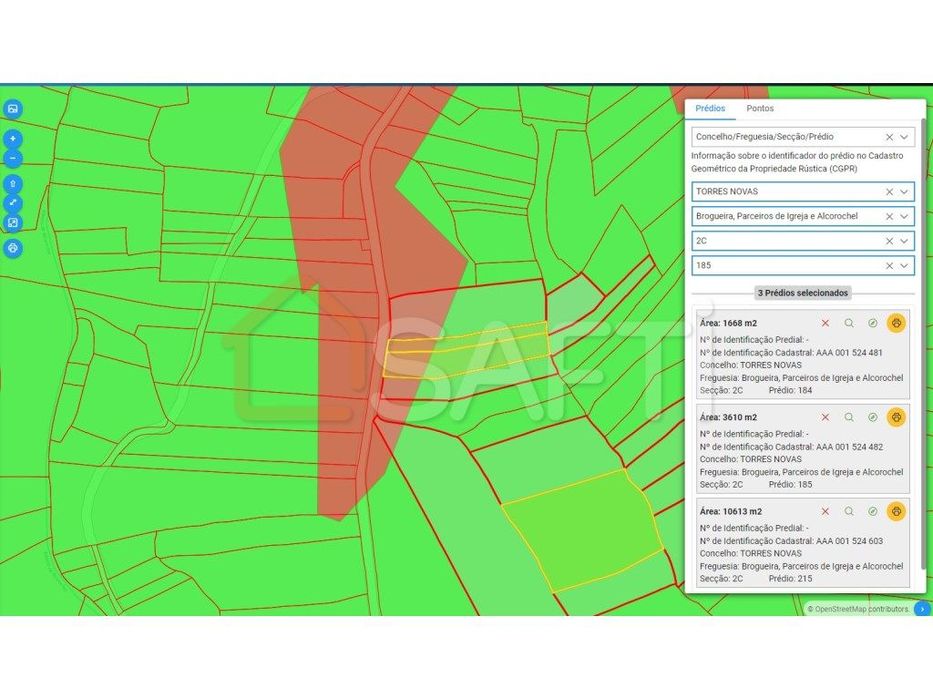Viewport: 933px width, 700px height.
Task: Click the 2C section field
Action: click(803, 241)
